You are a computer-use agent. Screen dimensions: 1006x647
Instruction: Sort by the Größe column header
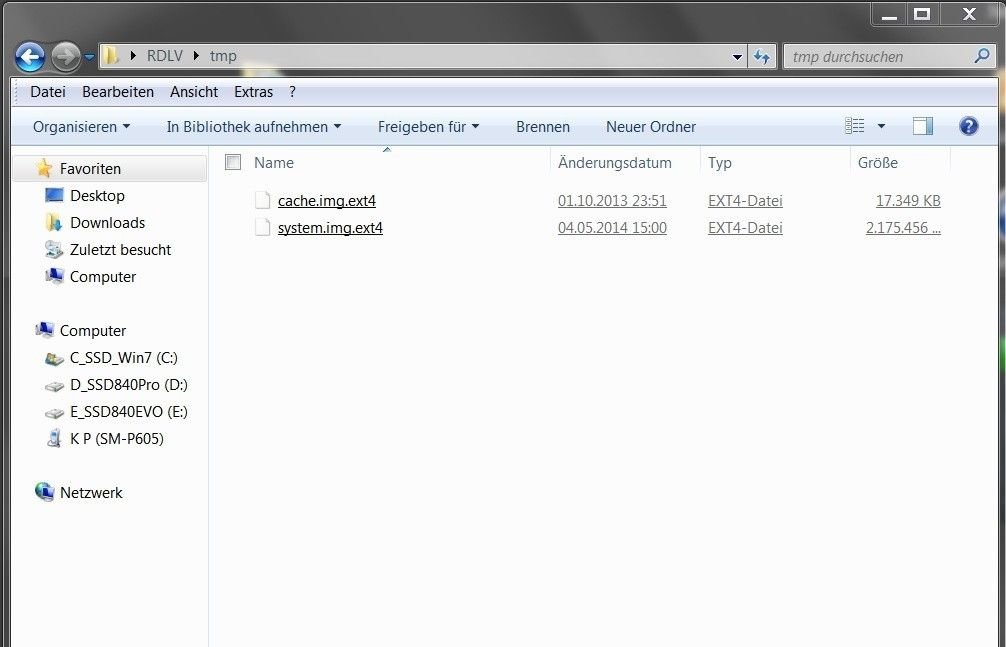click(x=878, y=162)
